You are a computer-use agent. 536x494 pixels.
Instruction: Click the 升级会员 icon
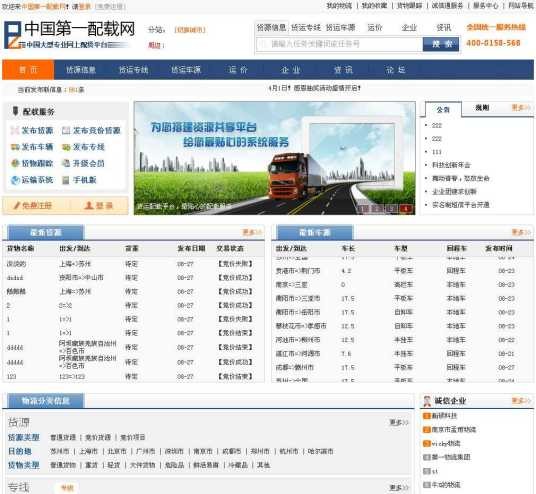(x=66, y=163)
